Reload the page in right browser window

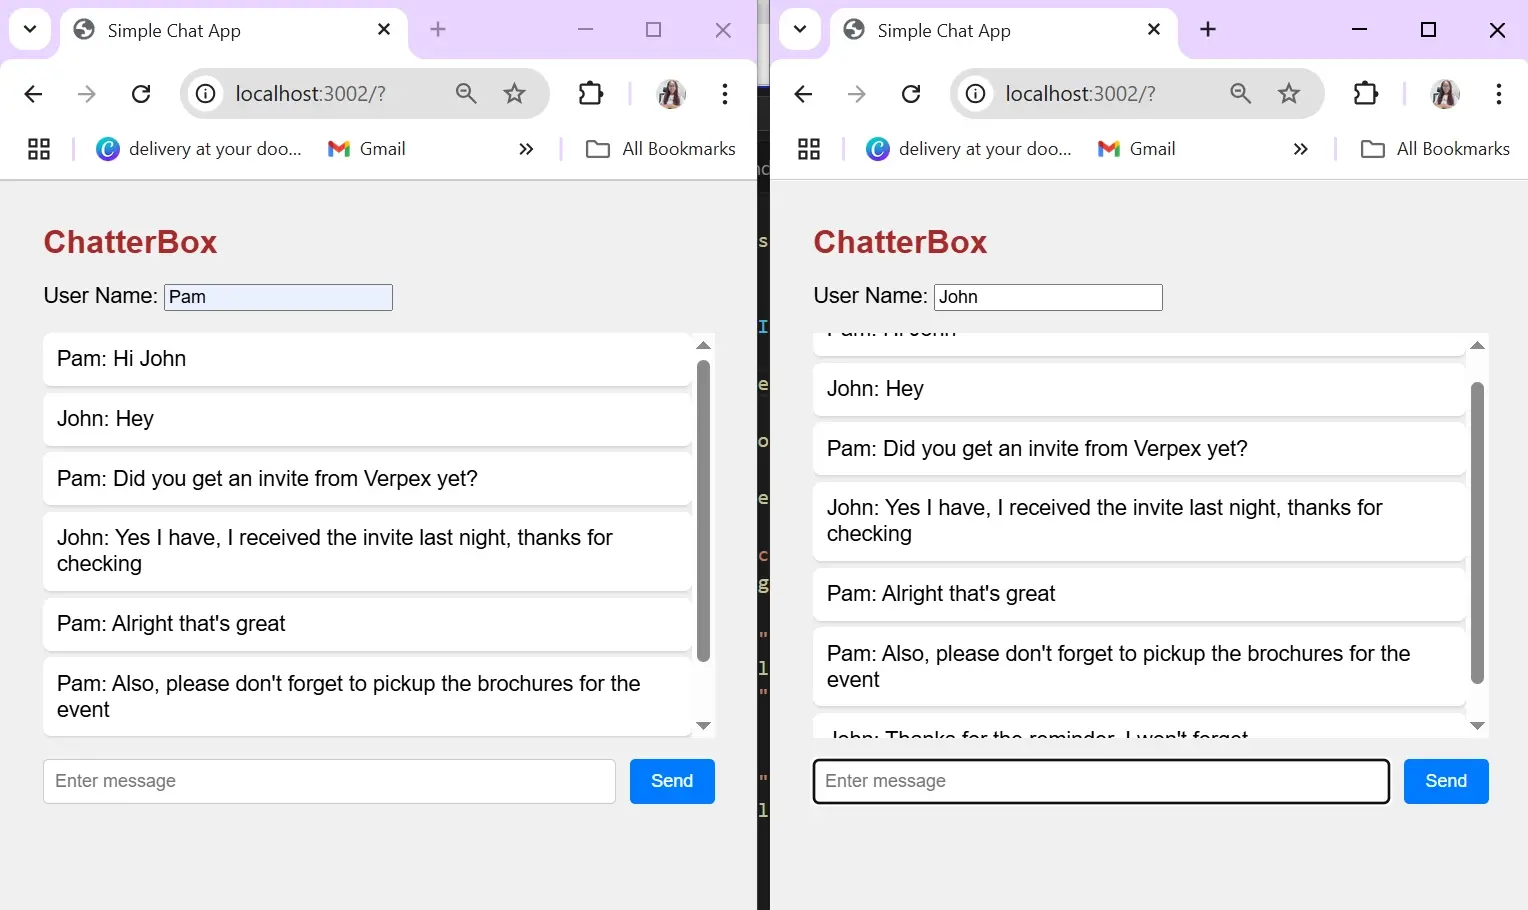pyautogui.click(x=911, y=94)
